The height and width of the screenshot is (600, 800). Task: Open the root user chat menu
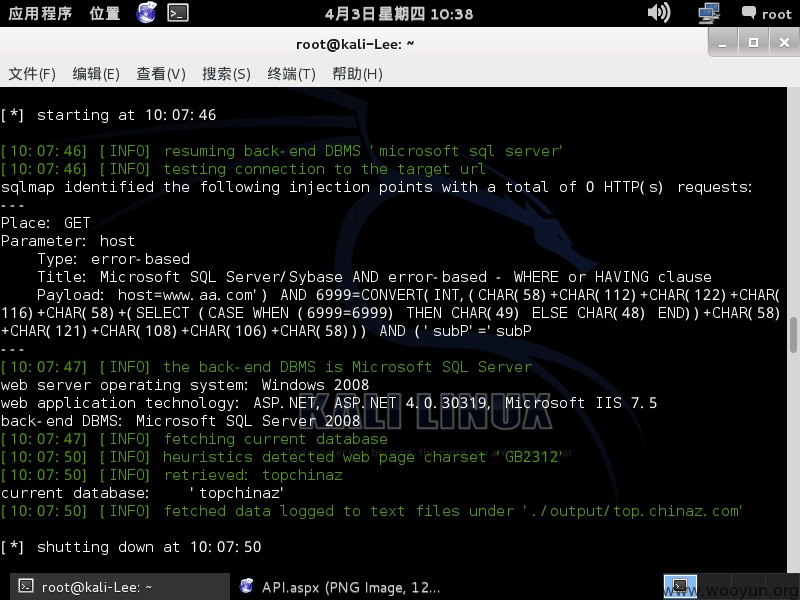click(766, 14)
